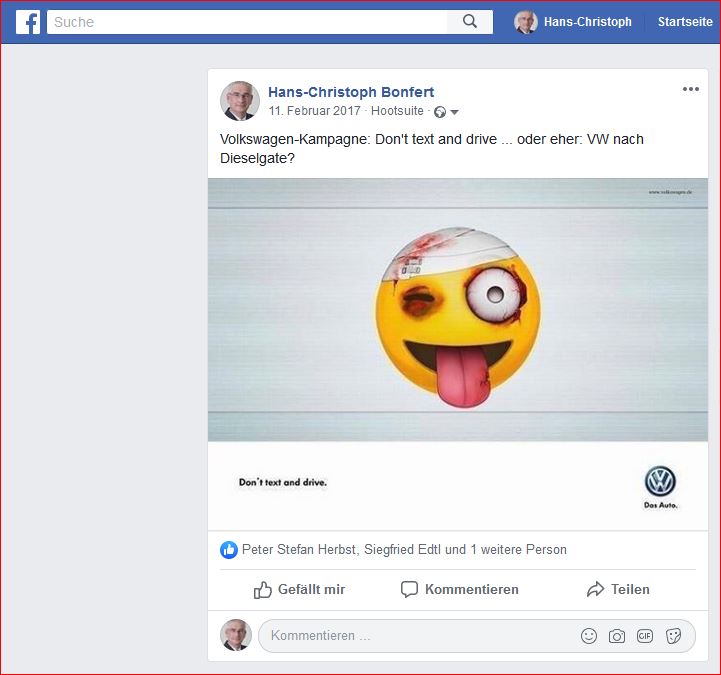Add a GIF to the comment
The height and width of the screenshot is (675, 721).
[x=645, y=636]
